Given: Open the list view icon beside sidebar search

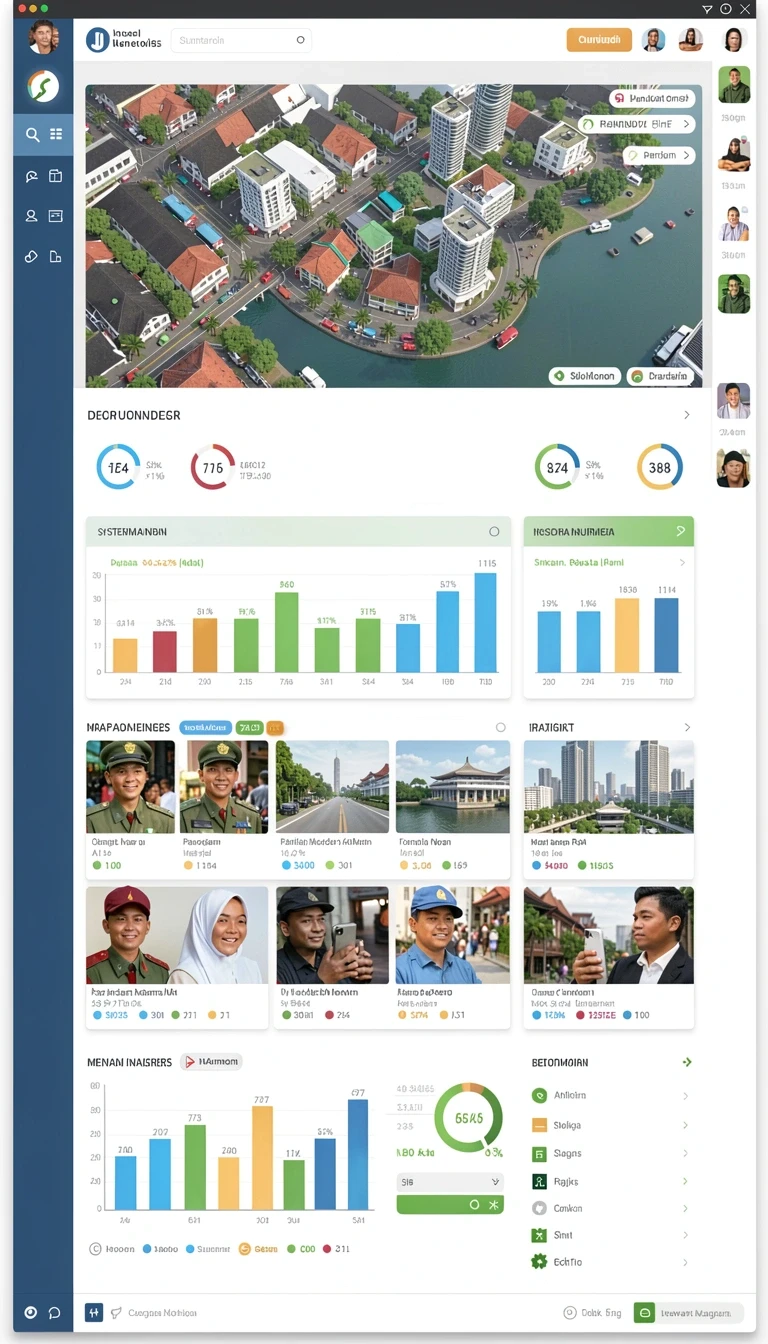Looking at the screenshot, I should (x=56, y=134).
